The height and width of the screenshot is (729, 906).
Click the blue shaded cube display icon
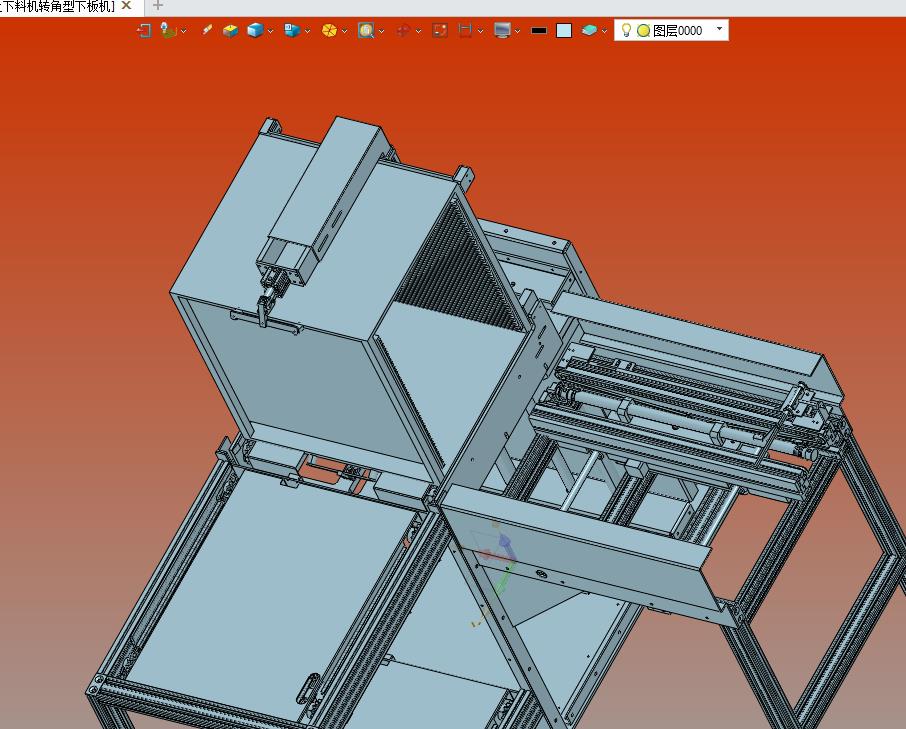pos(255,31)
